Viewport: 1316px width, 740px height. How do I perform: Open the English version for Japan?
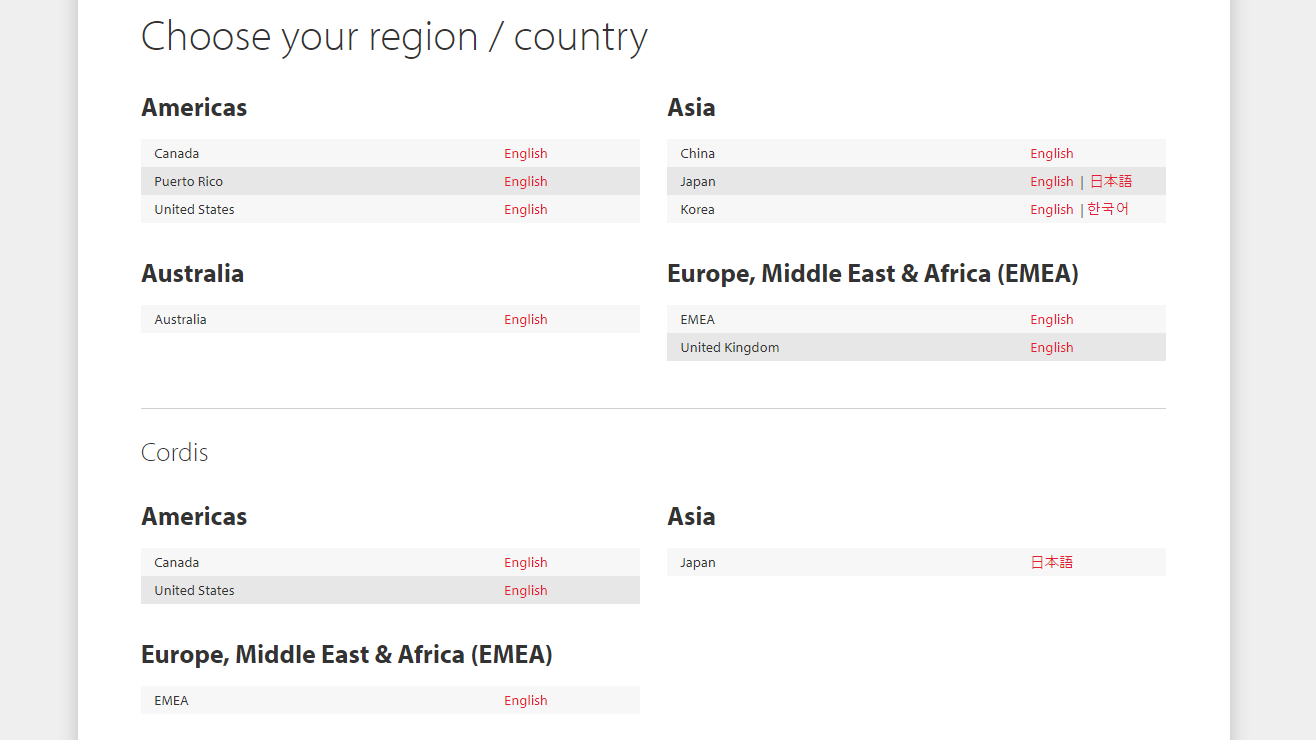[1051, 181]
